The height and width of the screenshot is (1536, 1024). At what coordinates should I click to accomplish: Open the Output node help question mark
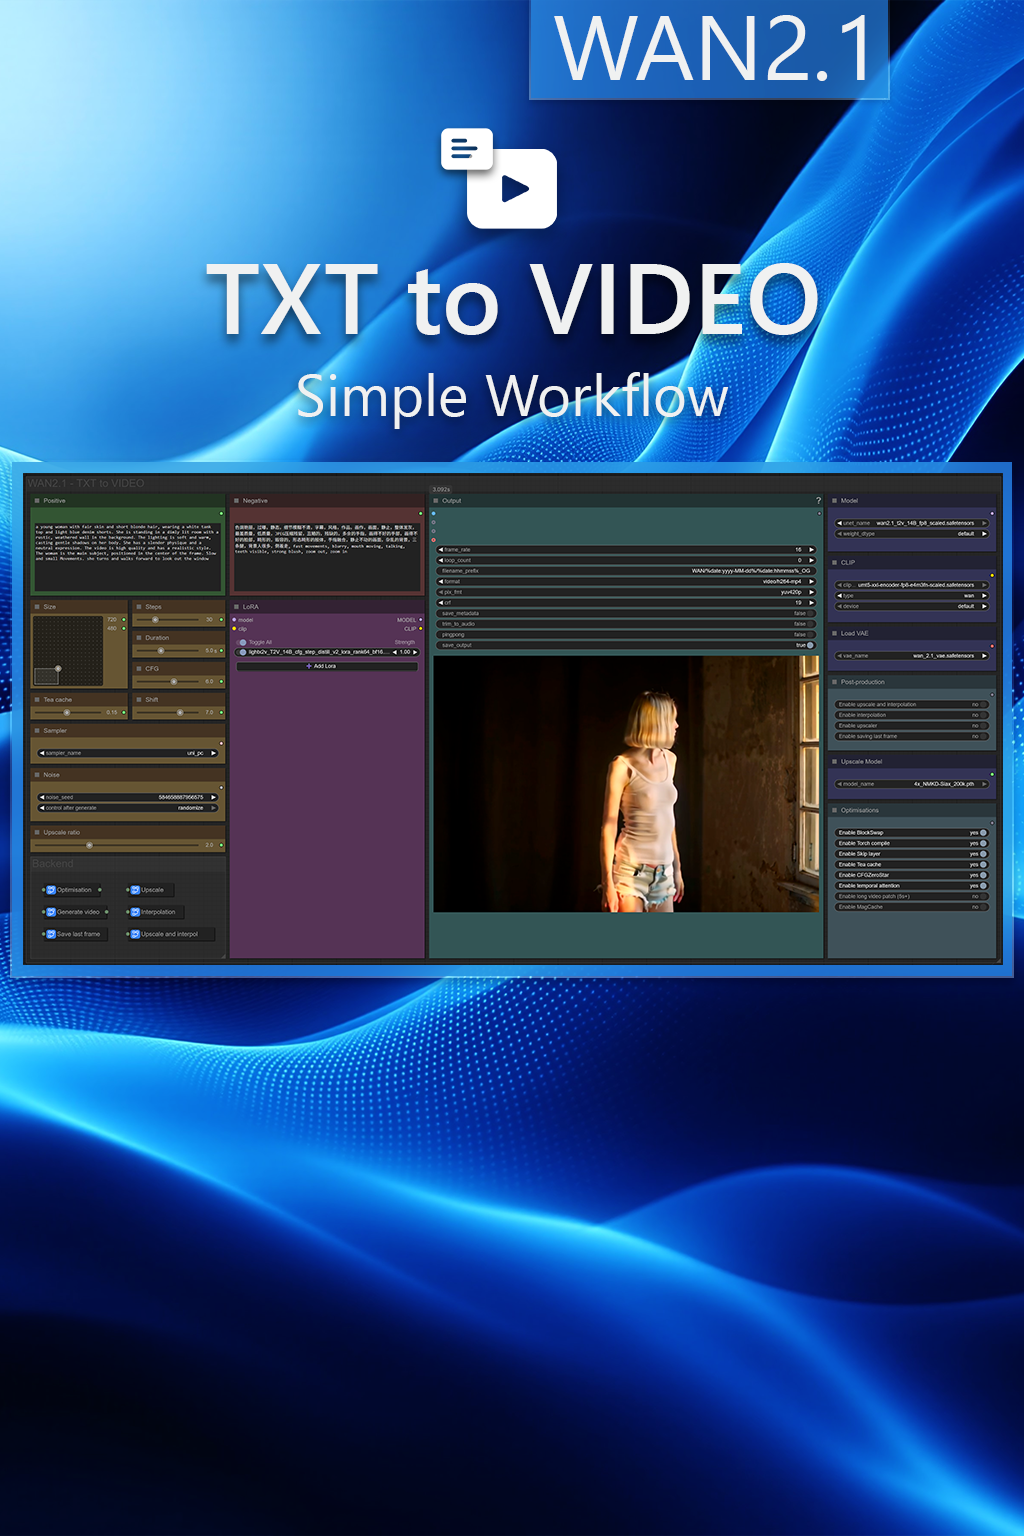[818, 501]
